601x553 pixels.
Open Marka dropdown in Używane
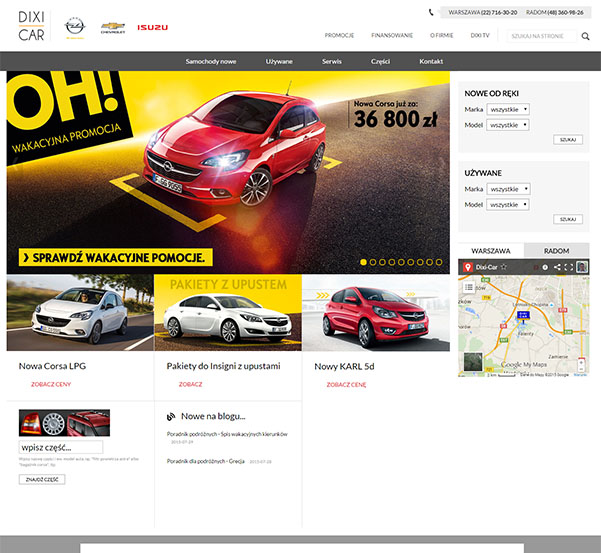(509, 189)
